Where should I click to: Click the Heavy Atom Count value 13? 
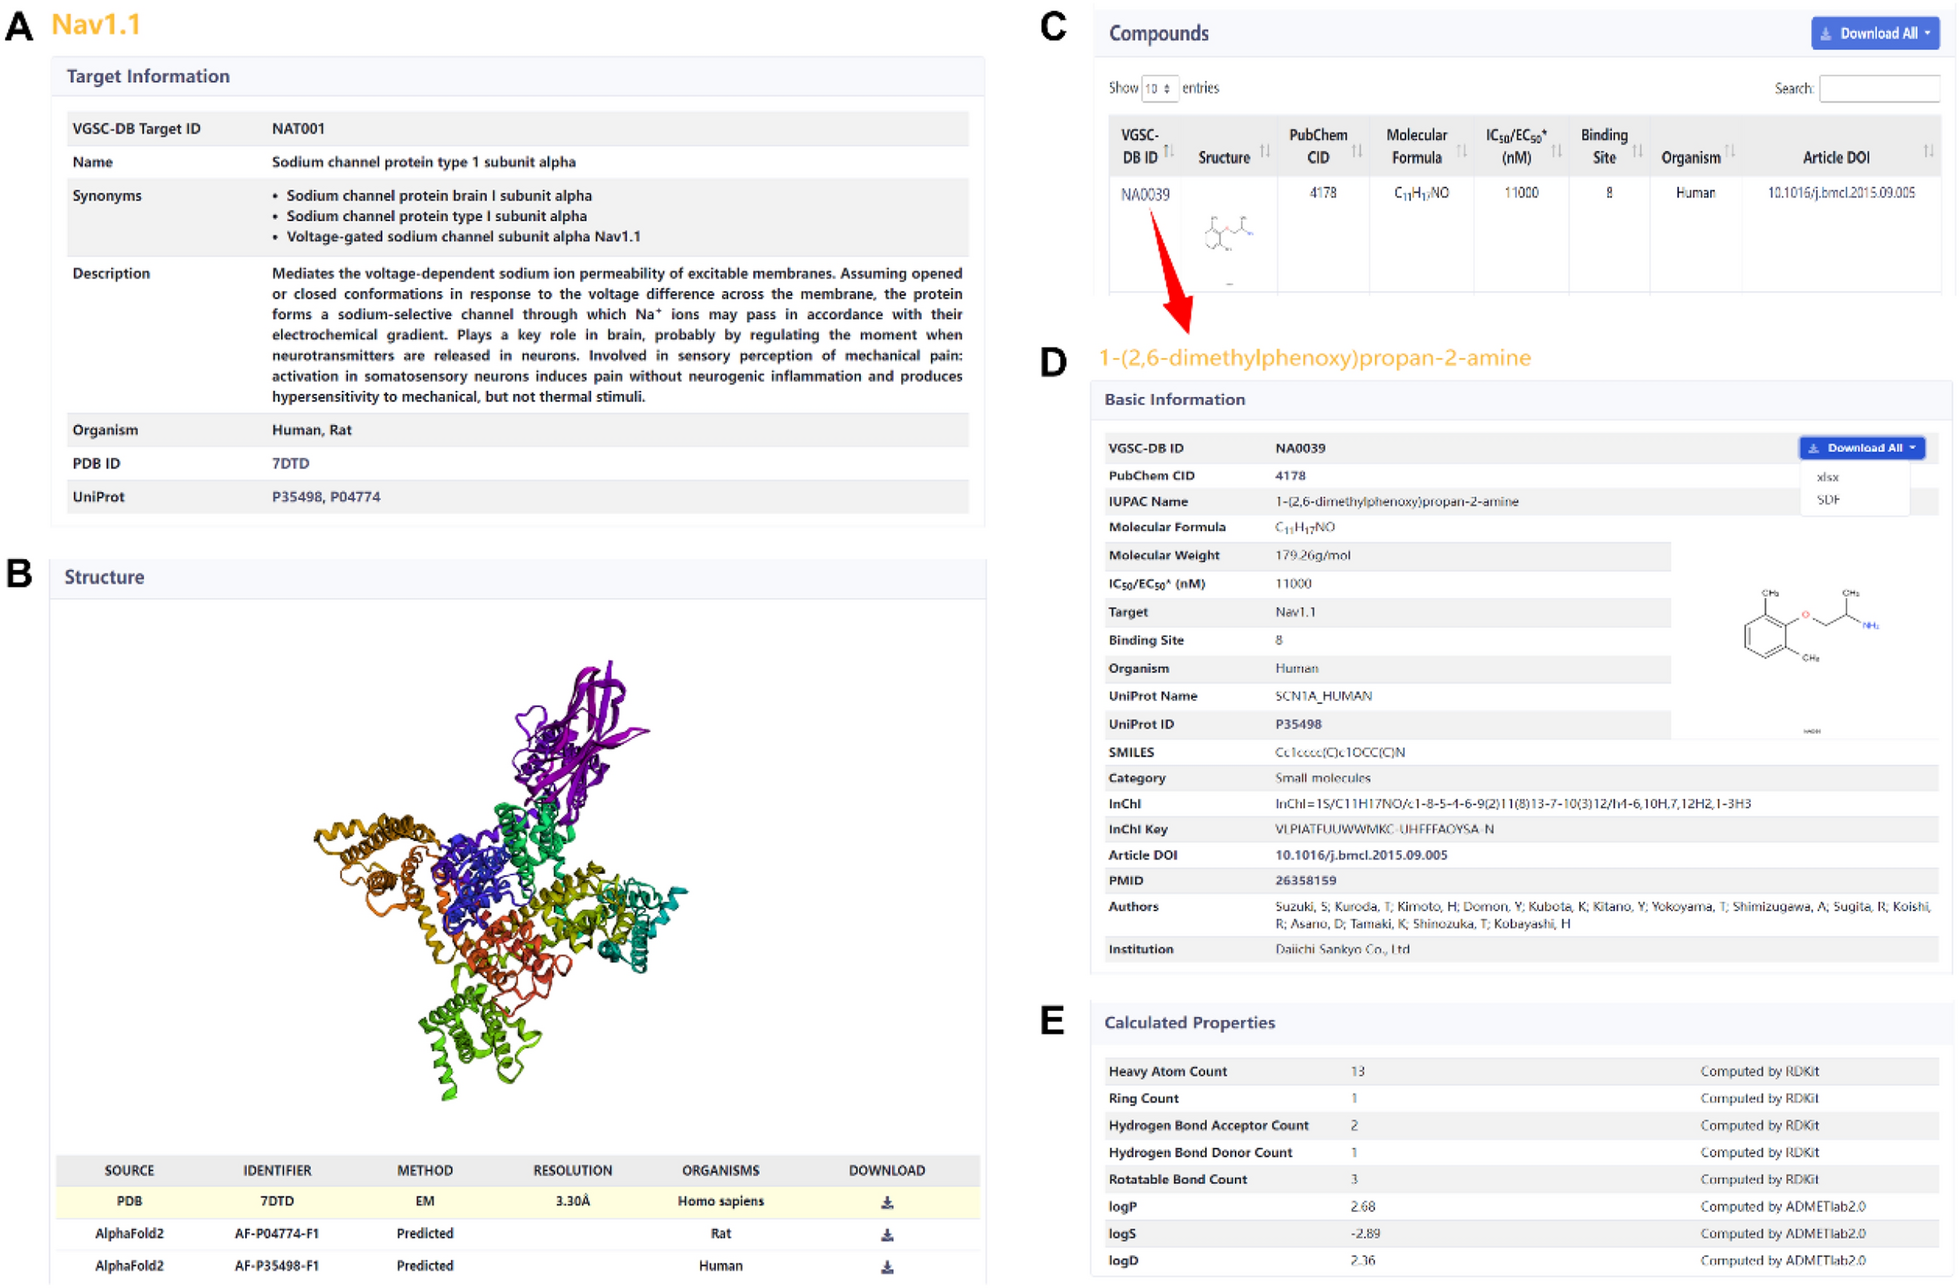[x=1357, y=1071]
